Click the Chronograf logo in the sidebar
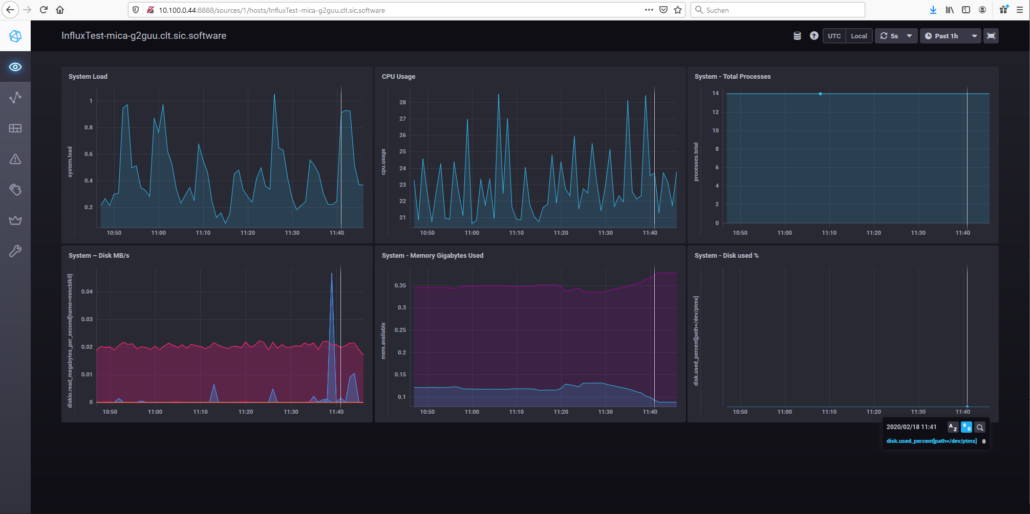The height and width of the screenshot is (514, 1030). (x=15, y=35)
